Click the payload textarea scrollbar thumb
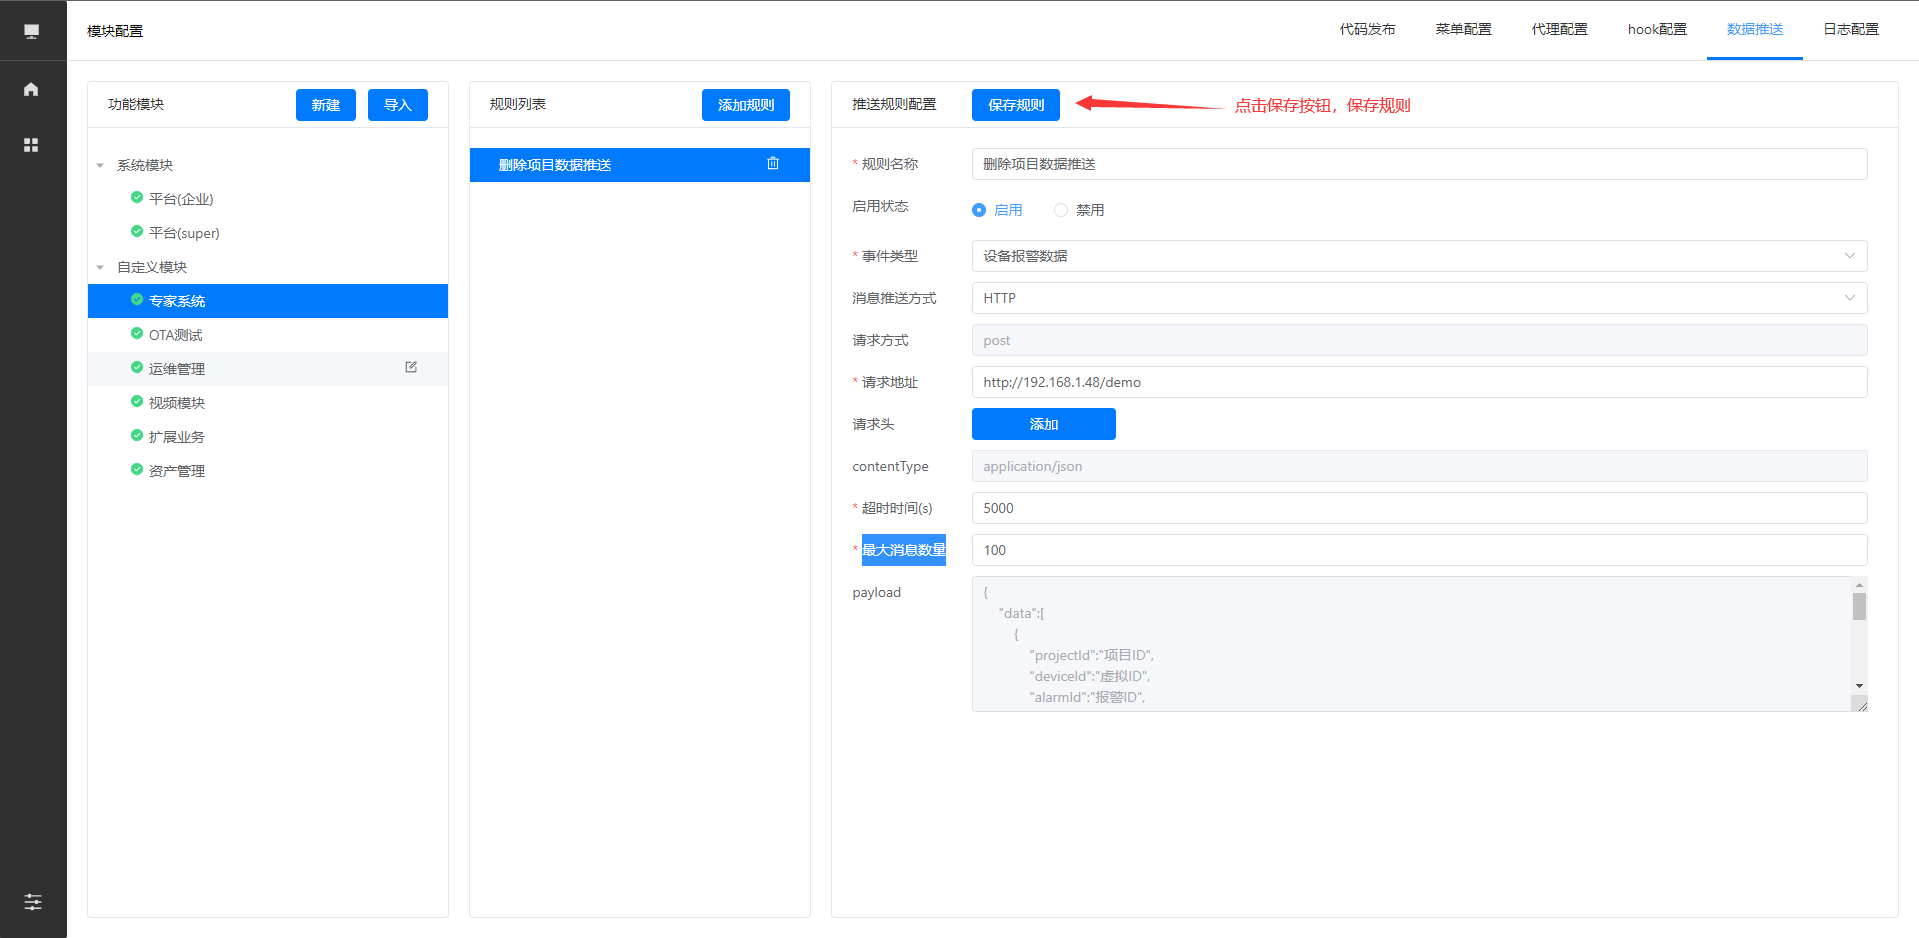 (x=1859, y=607)
